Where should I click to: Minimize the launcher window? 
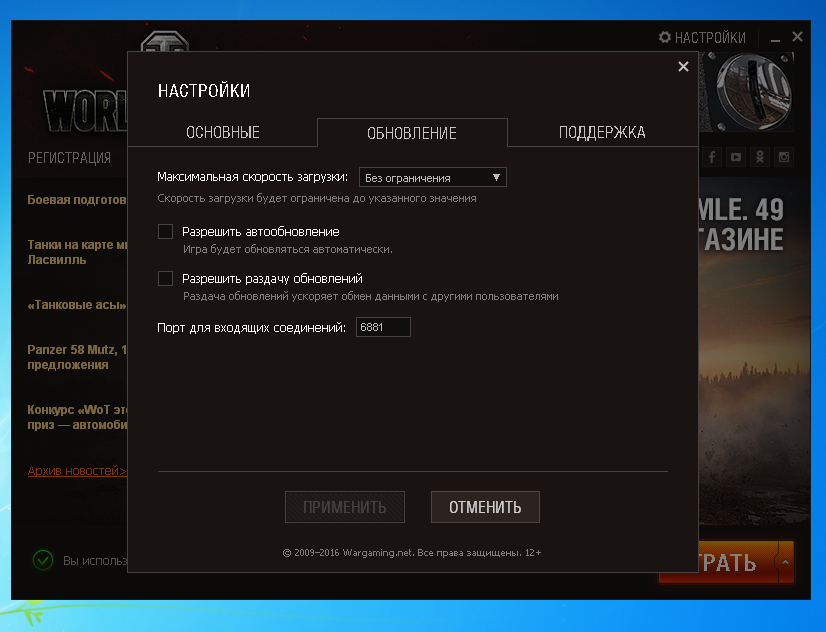click(775, 38)
